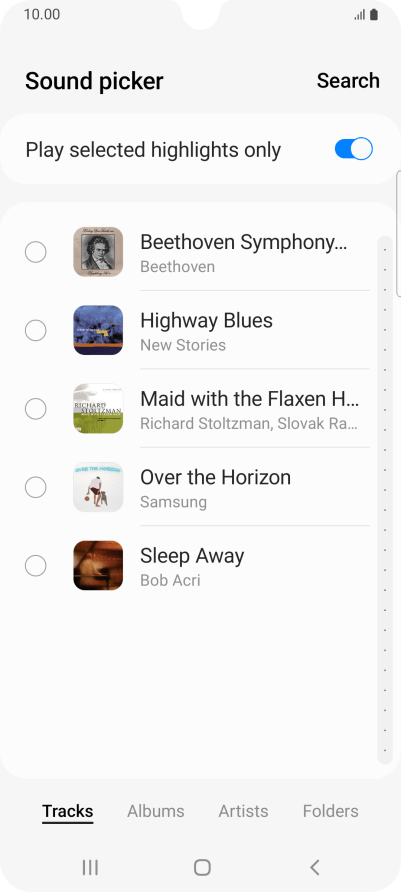Open recent apps navigation icon

coord(90,868)
